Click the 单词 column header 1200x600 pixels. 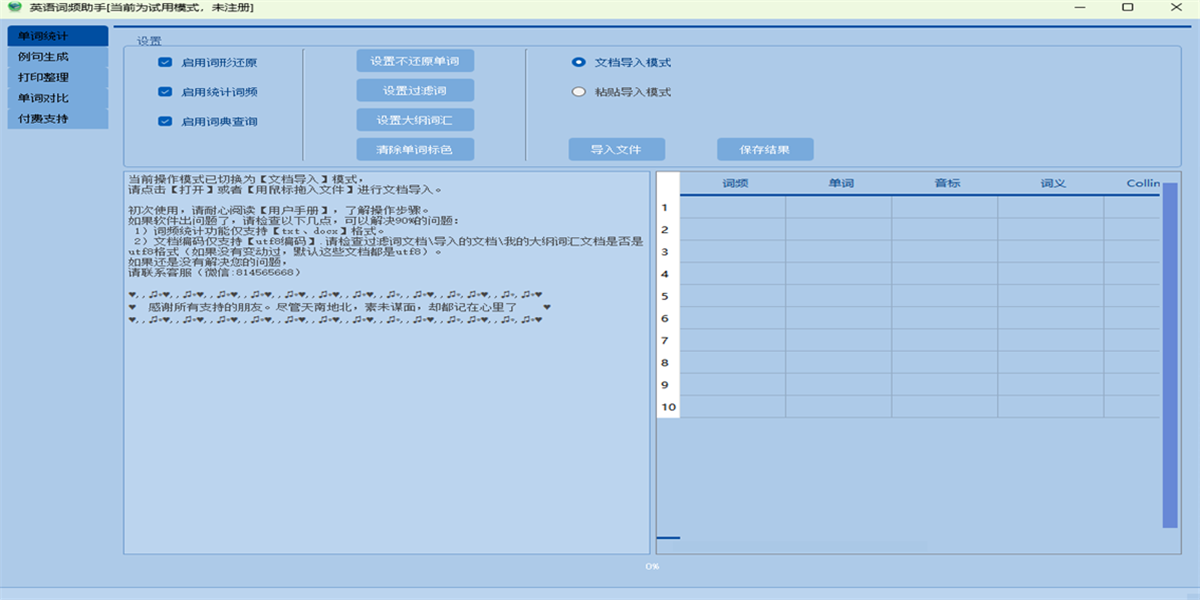(839, 183)
